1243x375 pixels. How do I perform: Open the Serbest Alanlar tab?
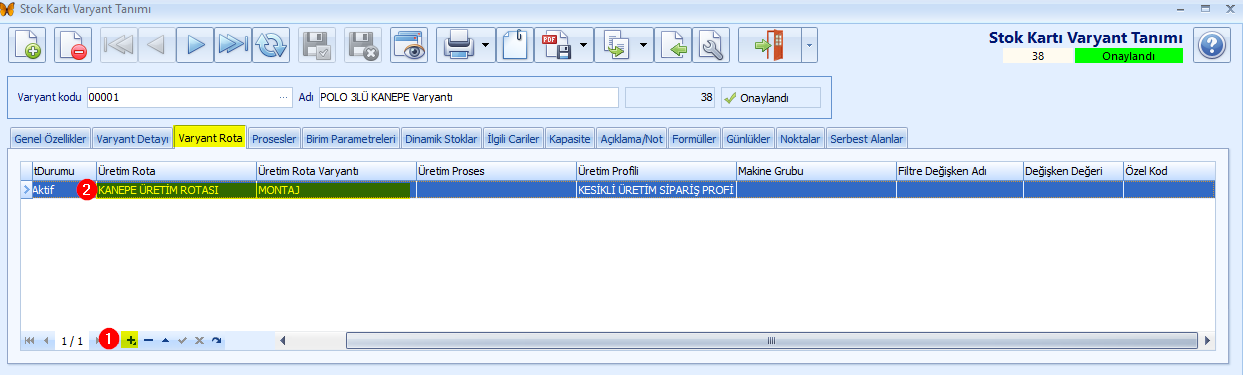tap(867, 139)
